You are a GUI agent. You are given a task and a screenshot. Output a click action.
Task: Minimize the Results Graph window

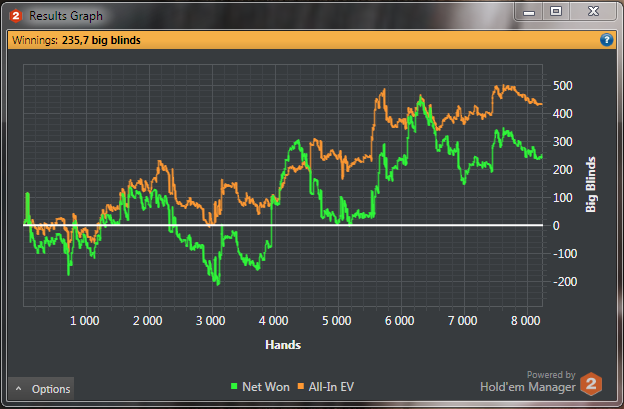pos(529,13)
